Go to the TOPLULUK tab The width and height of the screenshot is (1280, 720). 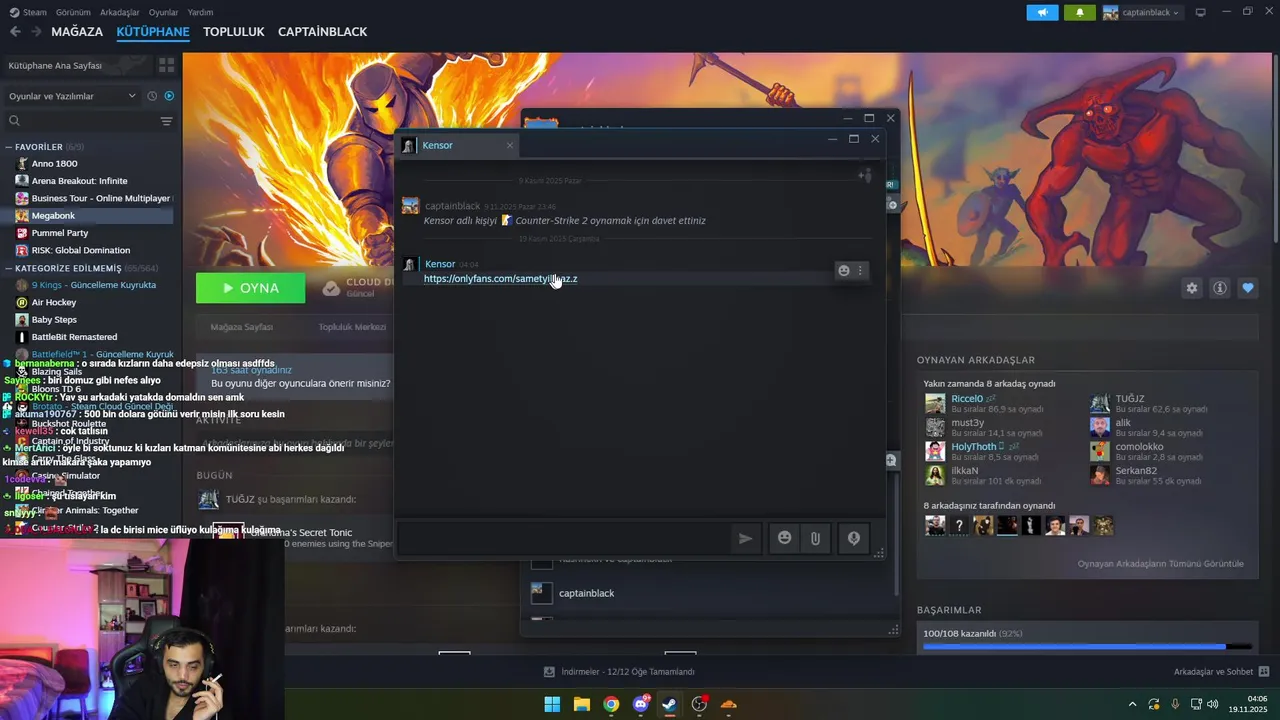coord(233,32)
